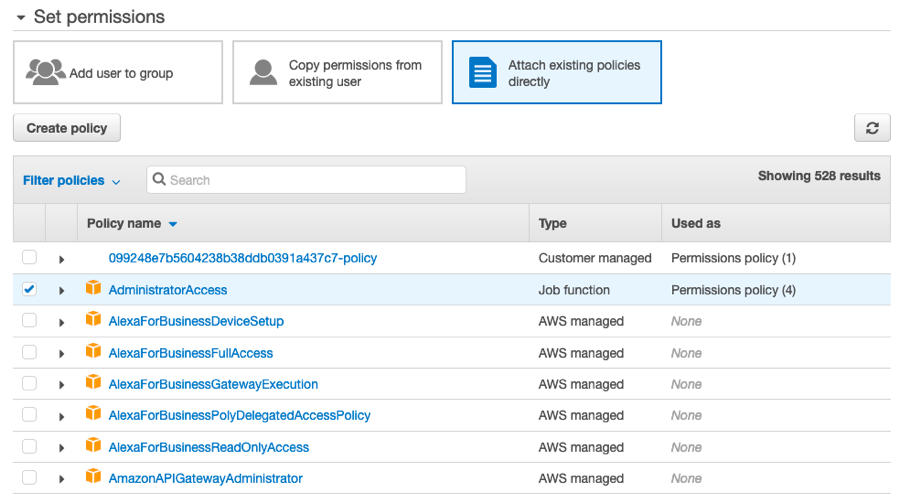The width and height of the screenshot is (899, 502).
Task: Open the Filter policies dropdown
Action: tap(71, 181)
